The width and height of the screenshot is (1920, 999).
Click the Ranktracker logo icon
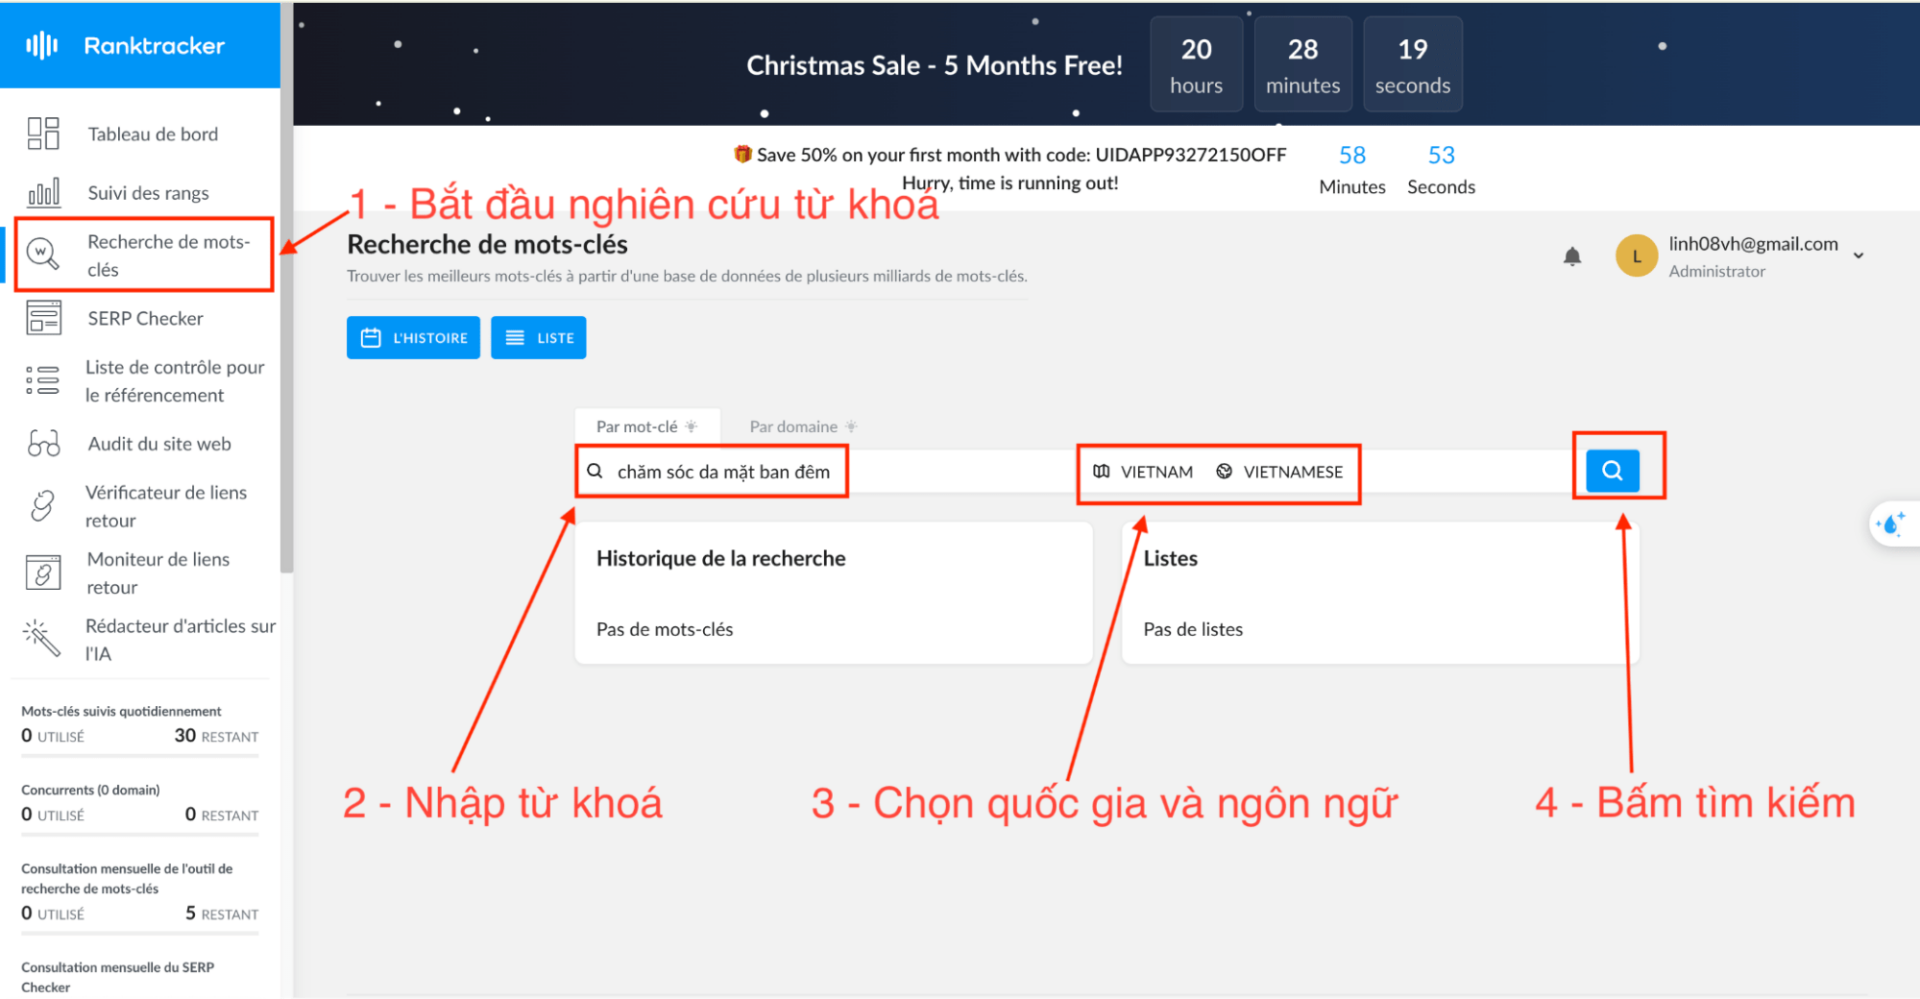[x=42, y=45]
